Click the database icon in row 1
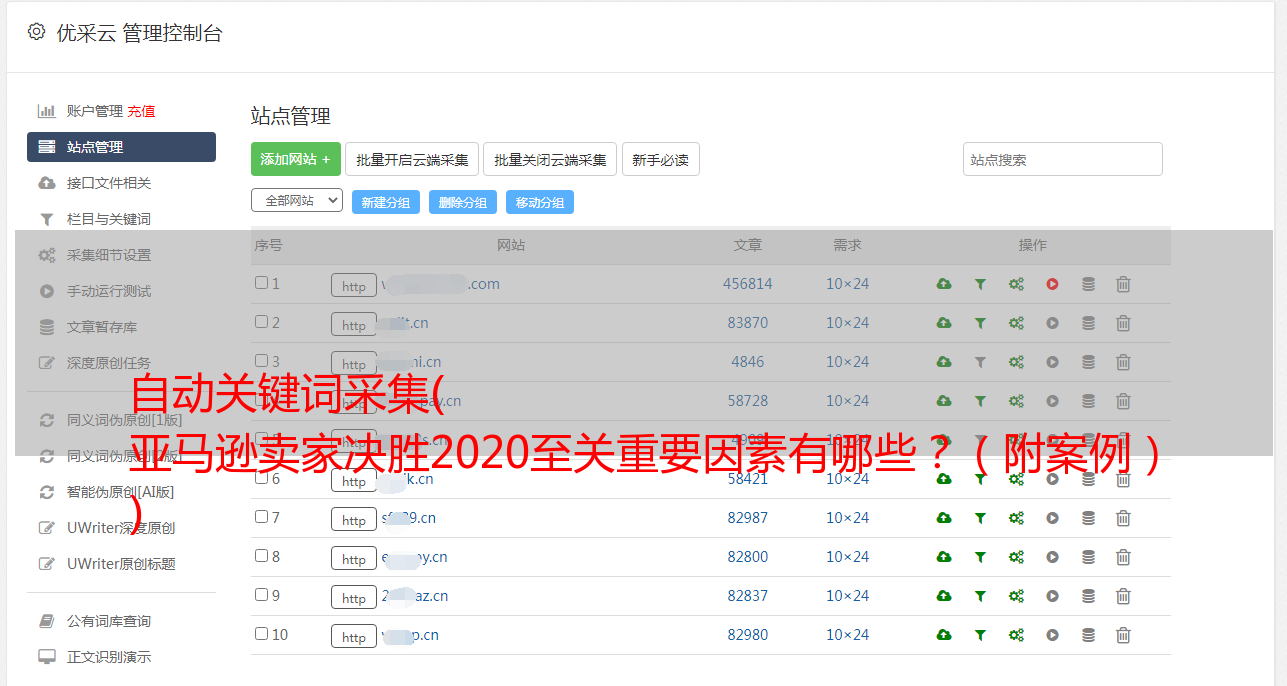 pos(1088,284)
